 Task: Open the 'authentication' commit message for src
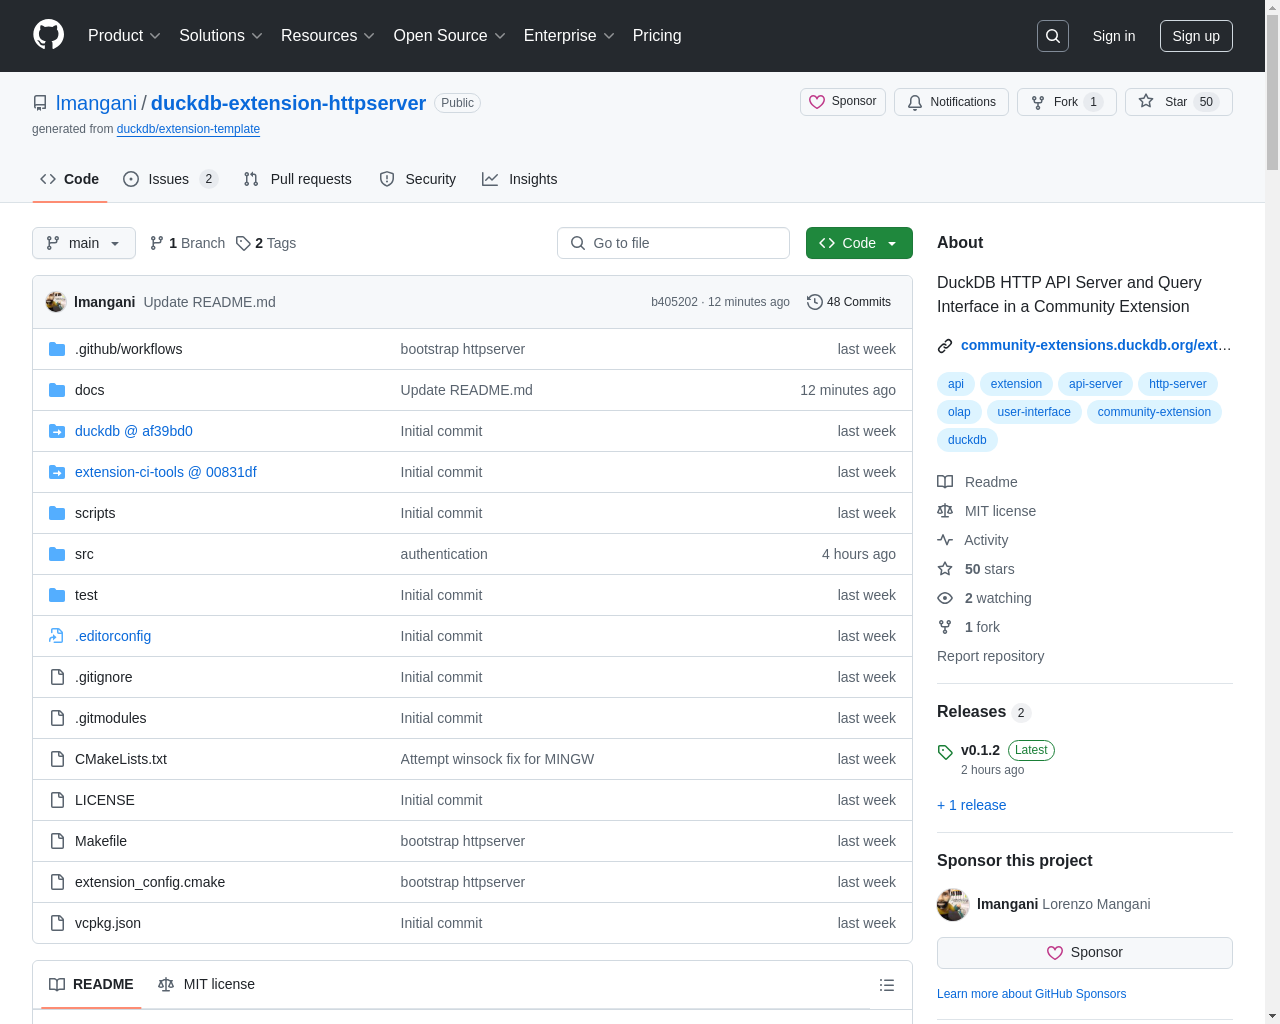(444, 554)
